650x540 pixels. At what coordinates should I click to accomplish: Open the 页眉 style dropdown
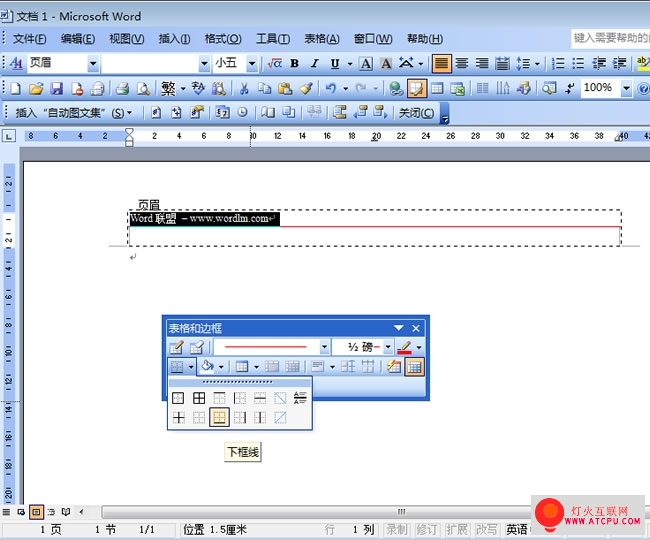pyautogui.click(x=93, y=63)
